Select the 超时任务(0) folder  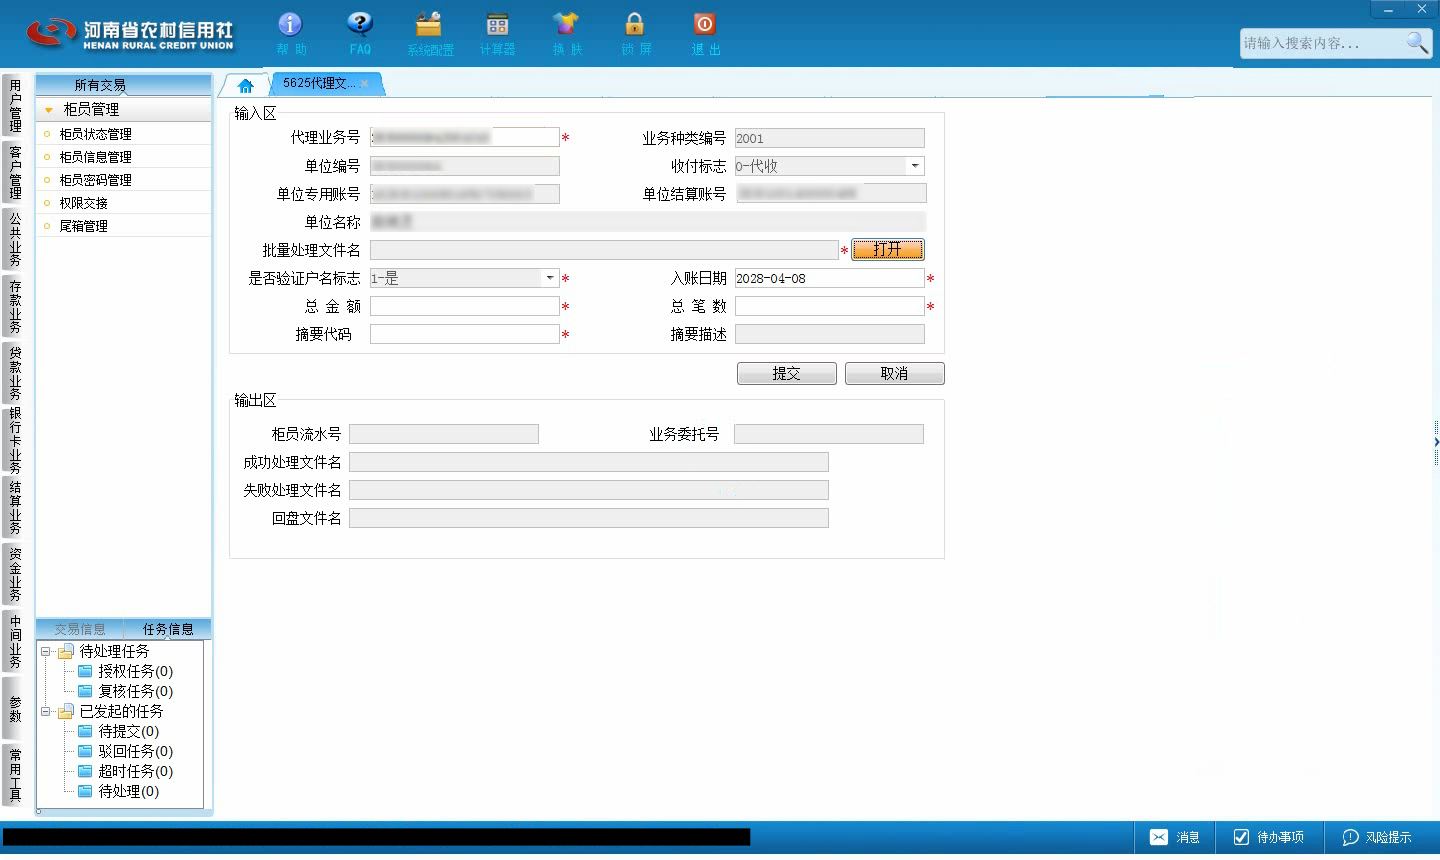[125, 771]
